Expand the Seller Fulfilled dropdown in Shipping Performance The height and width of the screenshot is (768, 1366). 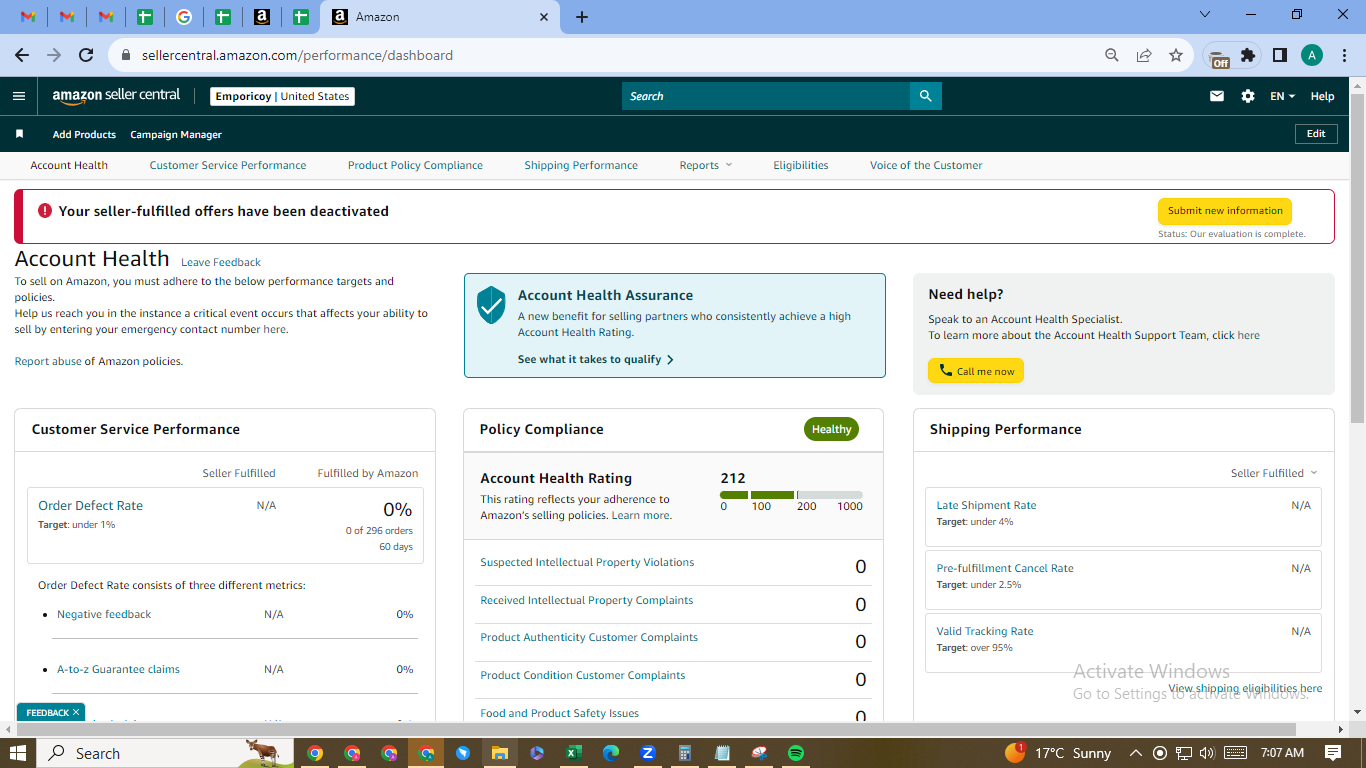pyautogui.click(x=1274, y=473)
